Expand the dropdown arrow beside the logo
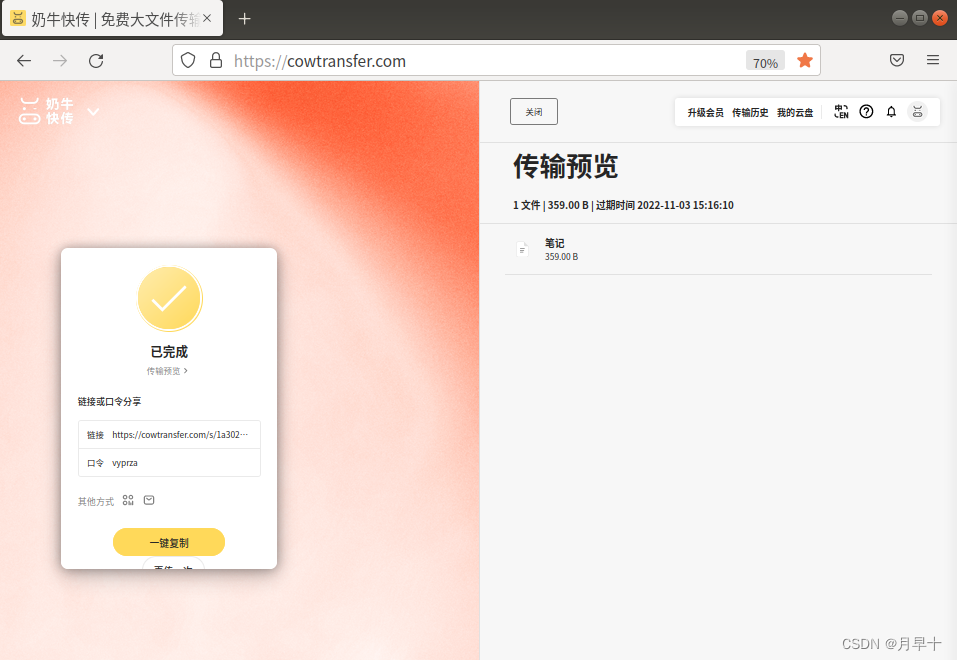The width and height of the screenshot is (957, 660). pyautogui.click(x=93, y=112)
